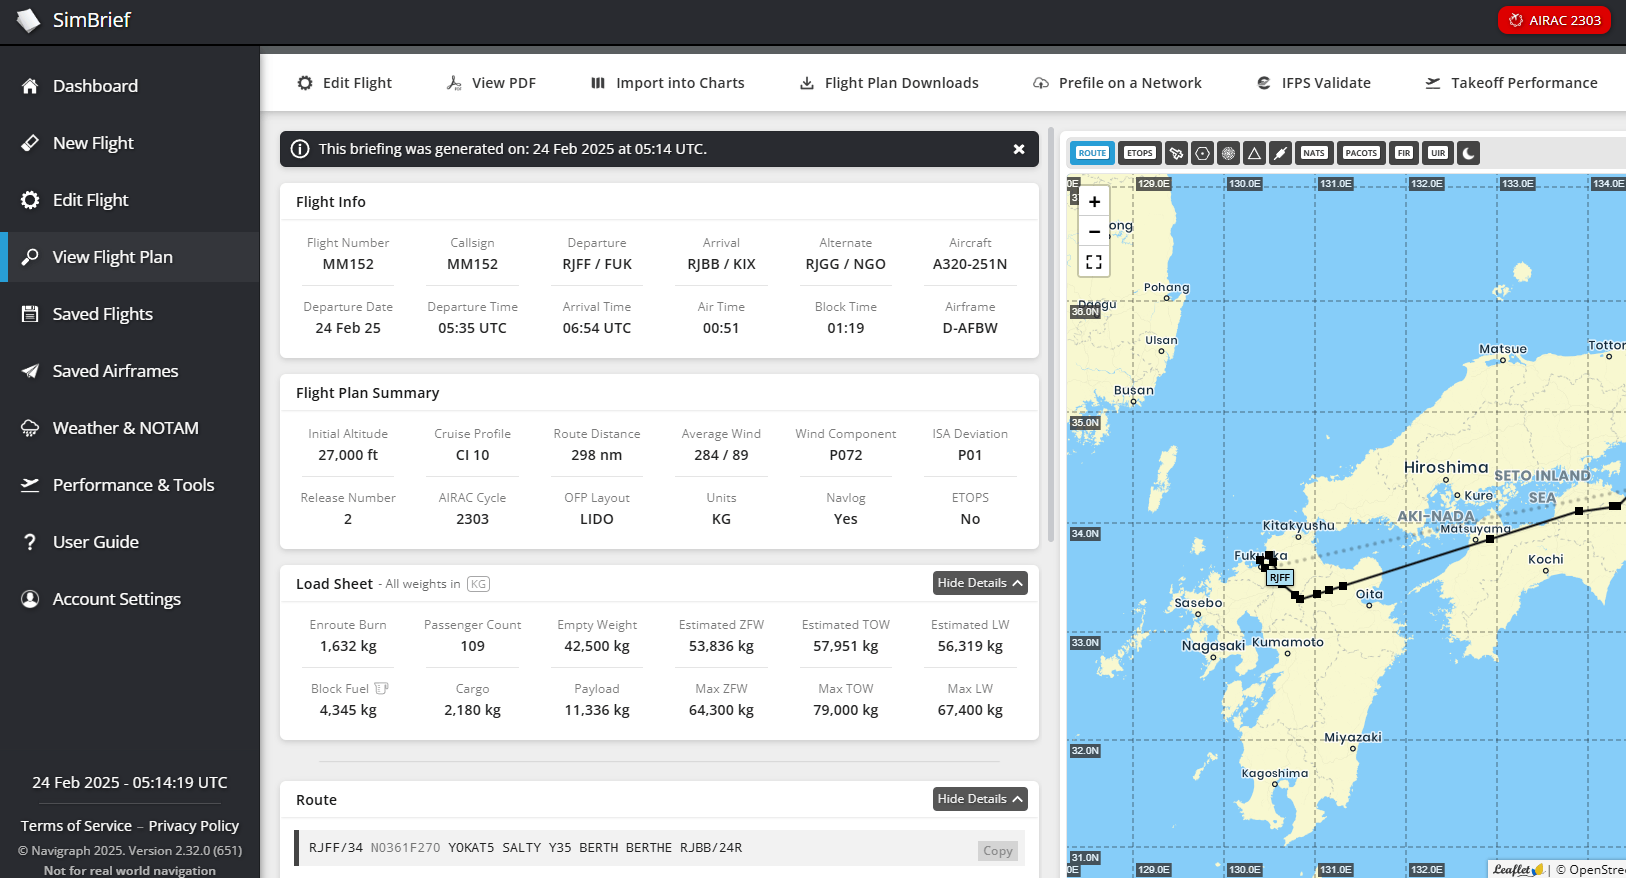The width and height of the screenshot is (1626, 878).
Task: Click alternate value RJGG / NGO
Action: [x=846, y=264]
